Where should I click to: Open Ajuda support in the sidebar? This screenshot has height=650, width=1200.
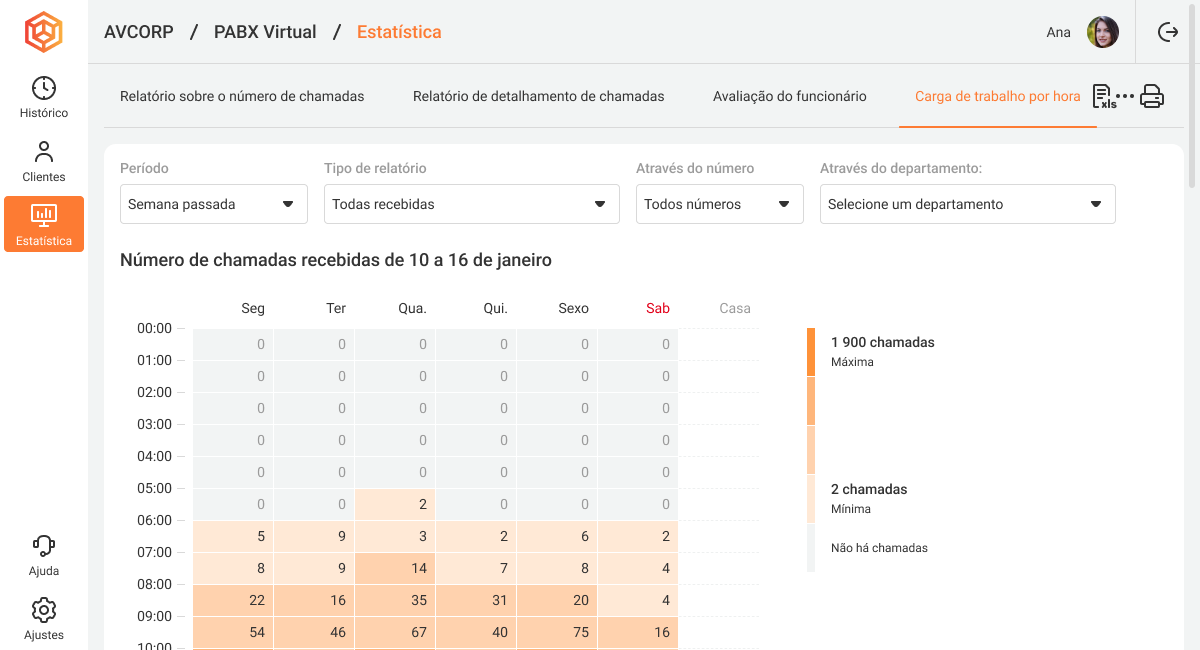coord(44,556)
